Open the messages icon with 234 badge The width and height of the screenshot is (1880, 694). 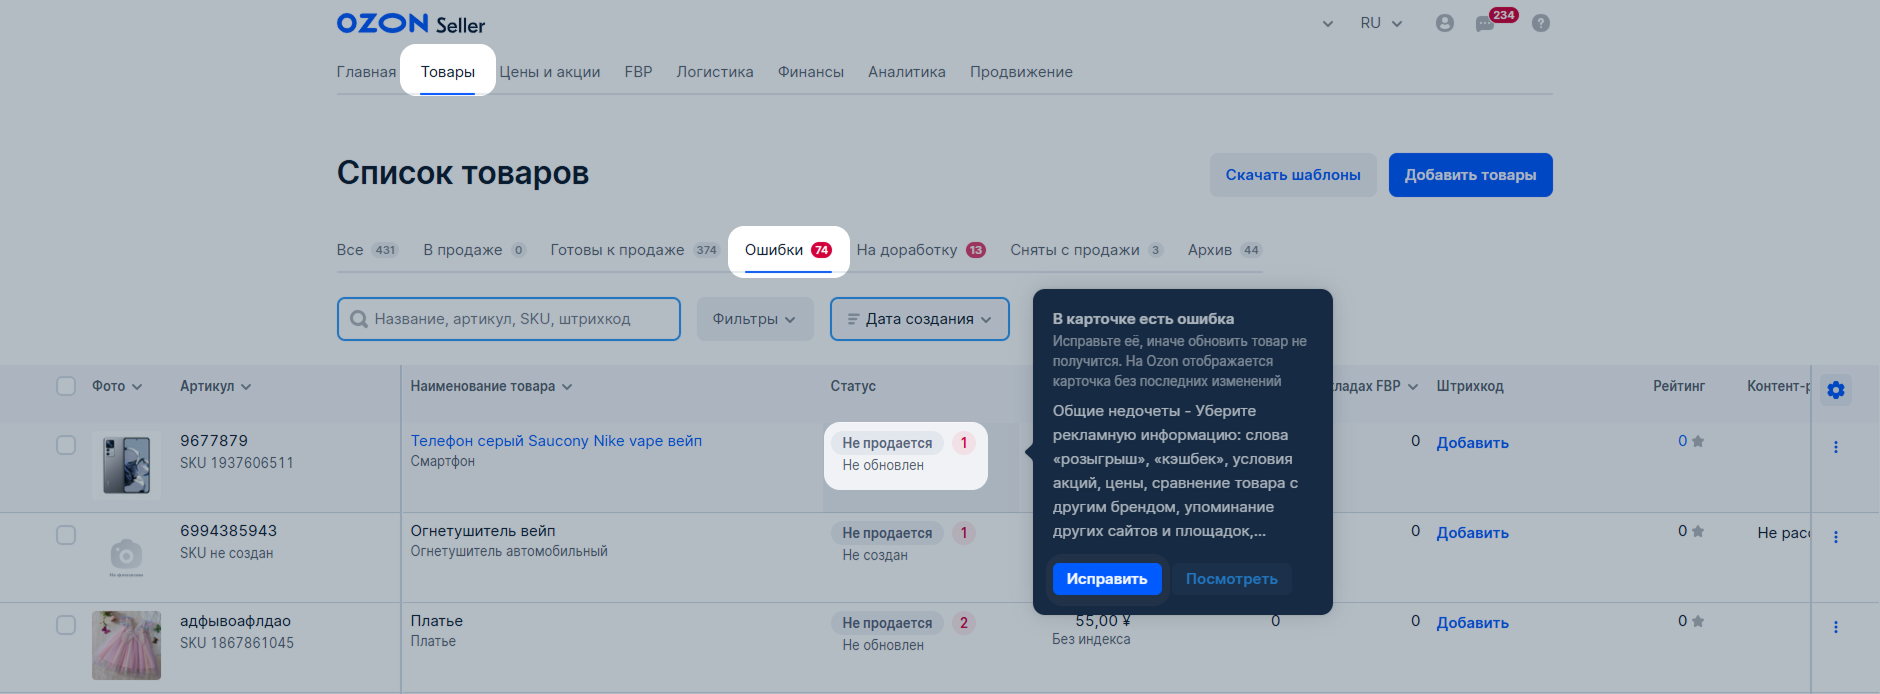click(1495, 21)
